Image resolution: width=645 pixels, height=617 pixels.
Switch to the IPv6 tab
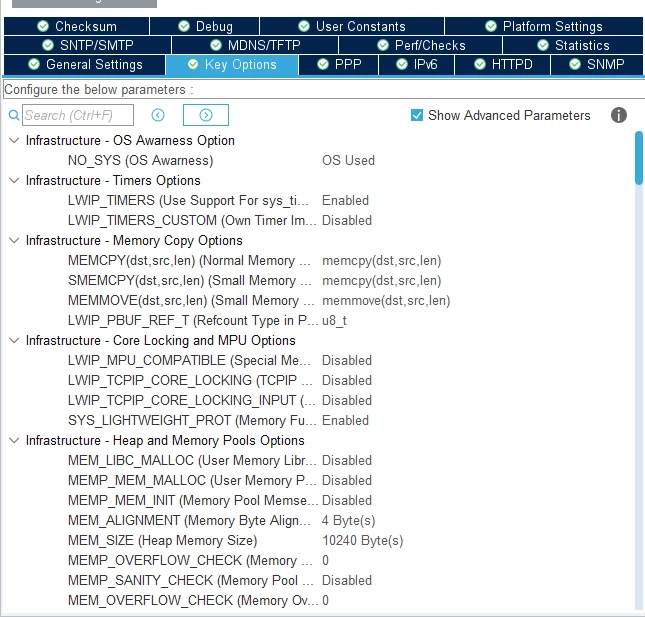(416, 65)
